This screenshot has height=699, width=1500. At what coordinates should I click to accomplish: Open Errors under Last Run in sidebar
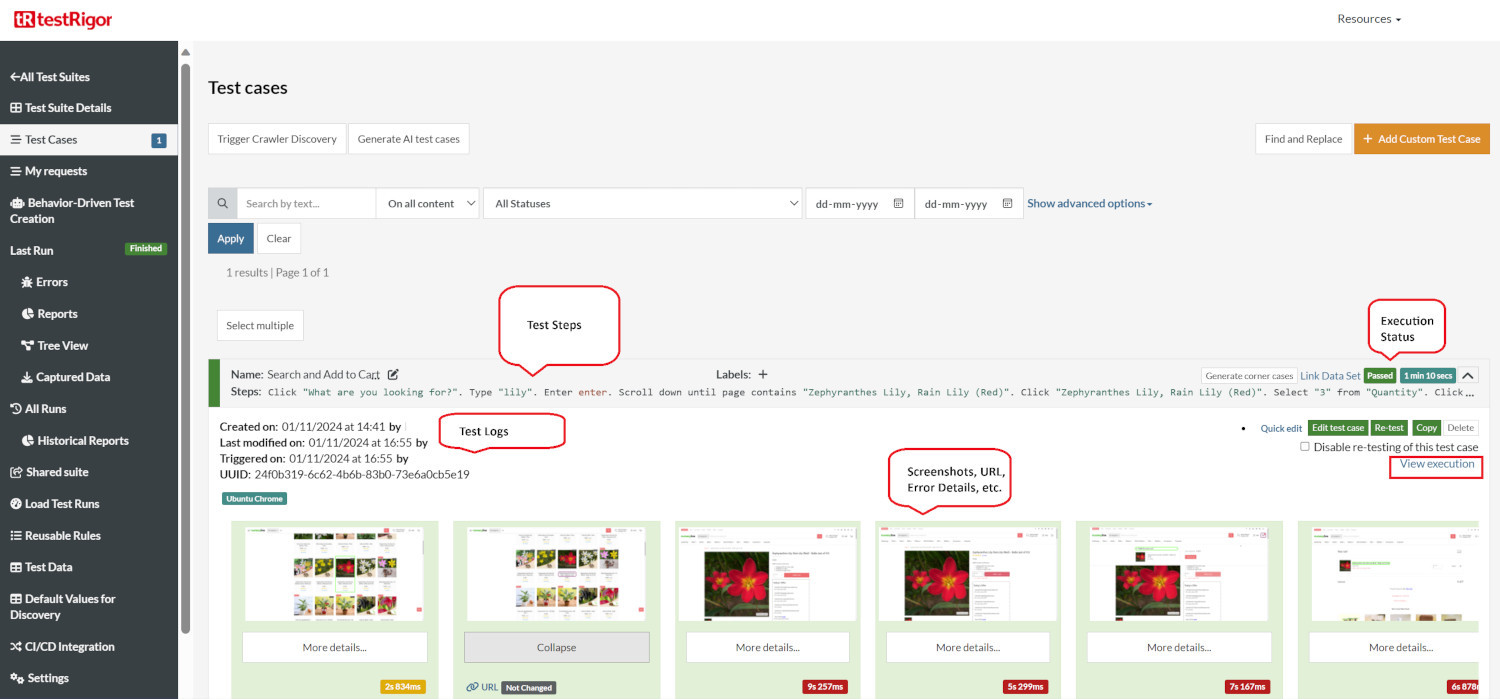coord(51,282)
